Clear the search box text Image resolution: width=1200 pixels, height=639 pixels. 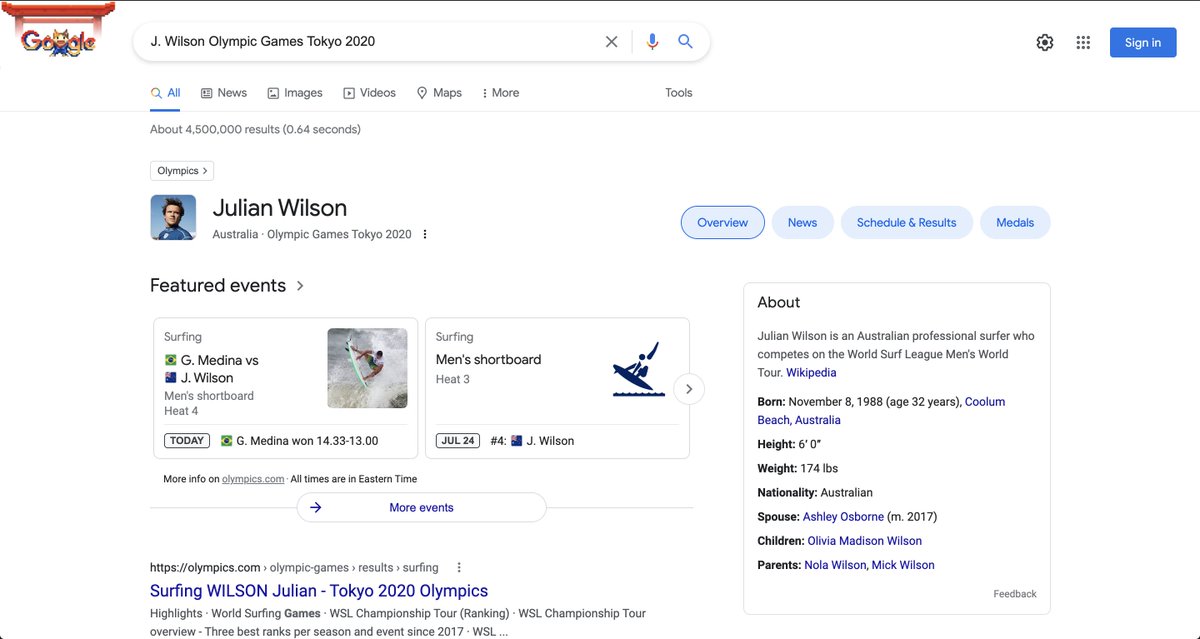tap(612, 42)
